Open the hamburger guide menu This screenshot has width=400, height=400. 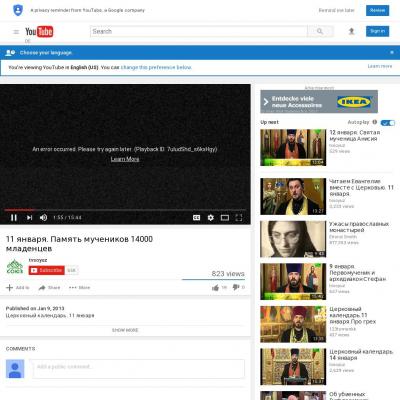(16, 32)
